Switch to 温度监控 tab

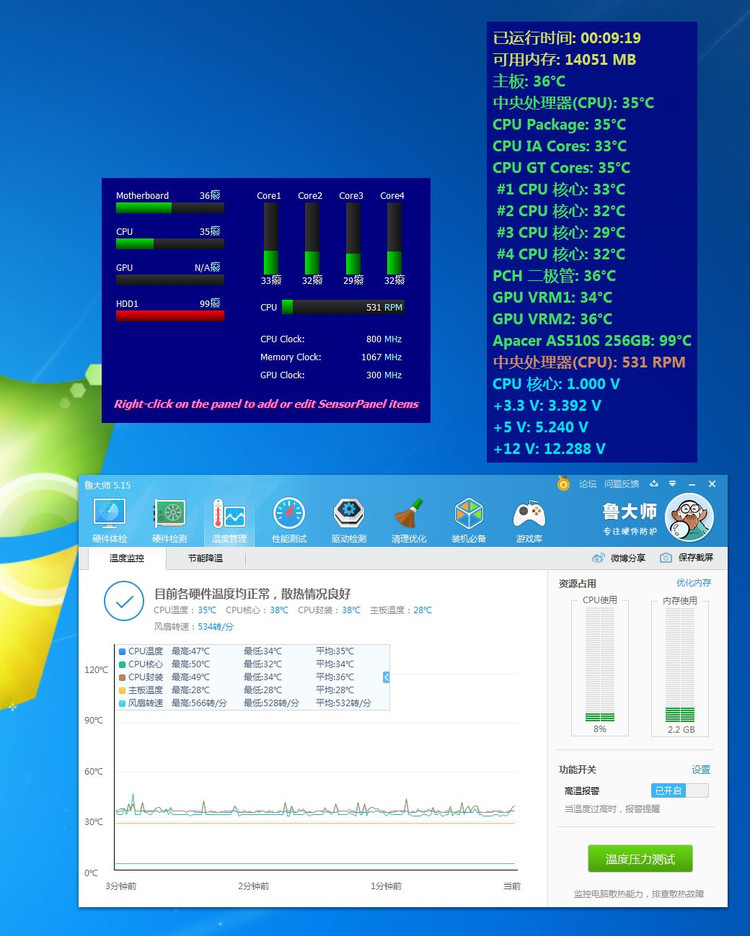[x=127, y=558]
